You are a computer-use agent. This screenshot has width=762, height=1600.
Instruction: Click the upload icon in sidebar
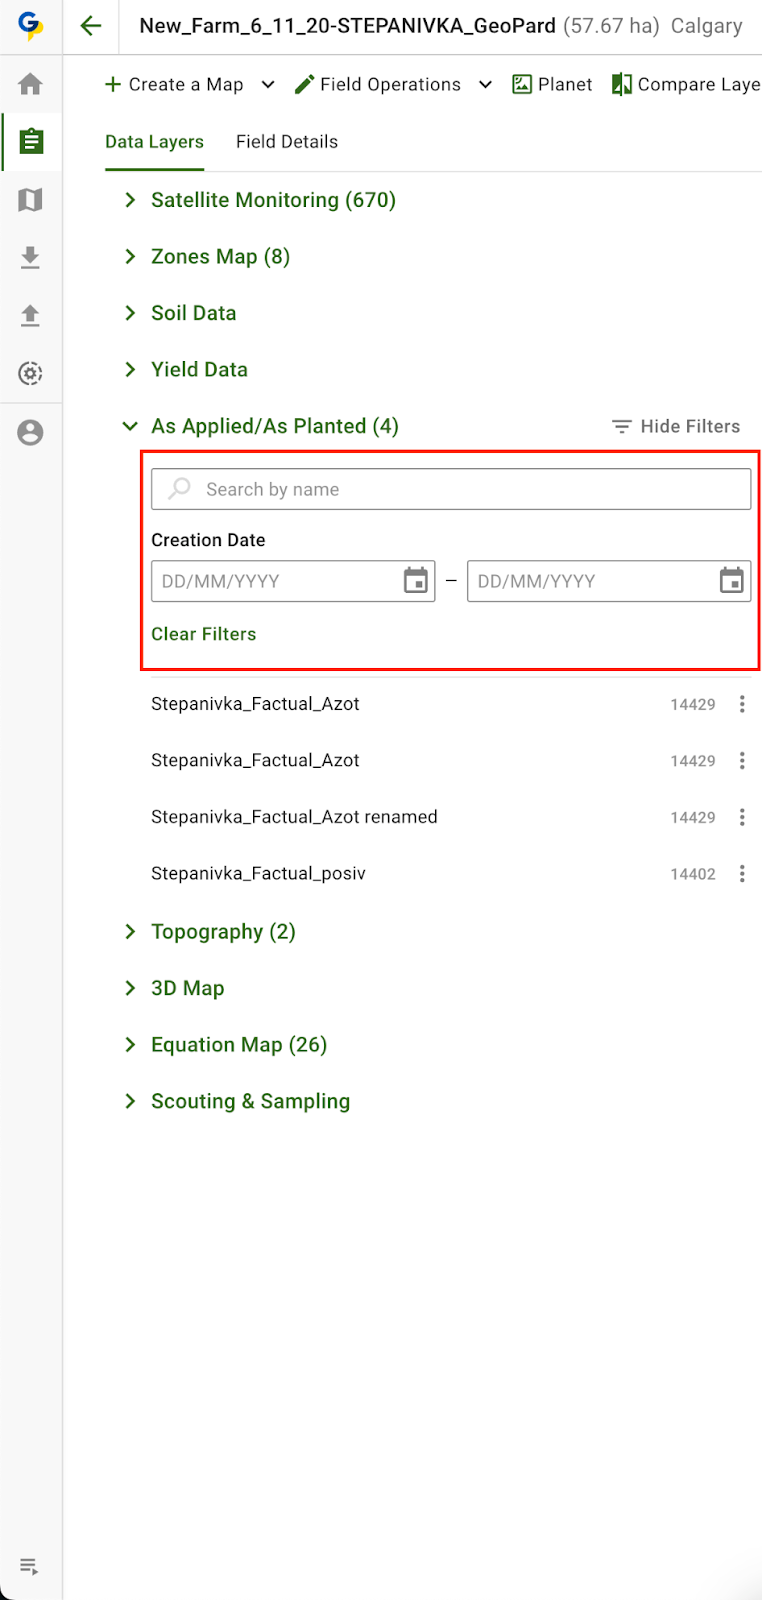click(31, 316)
